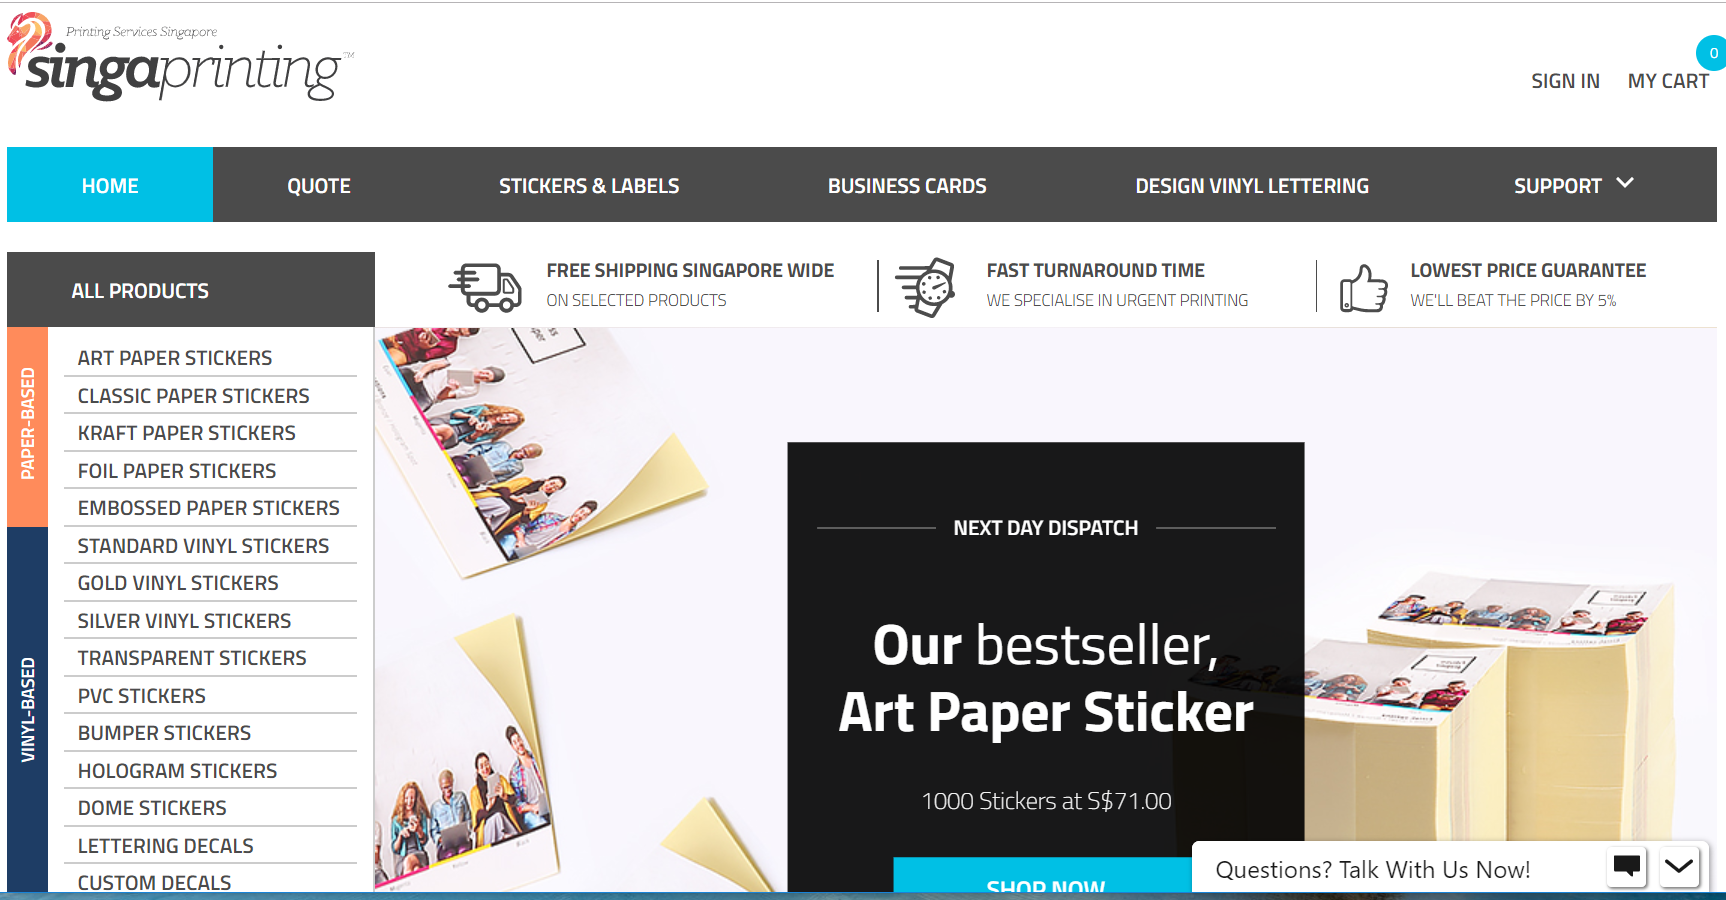
Task: Open the Quote menu item
Action: tap(319, 185)
